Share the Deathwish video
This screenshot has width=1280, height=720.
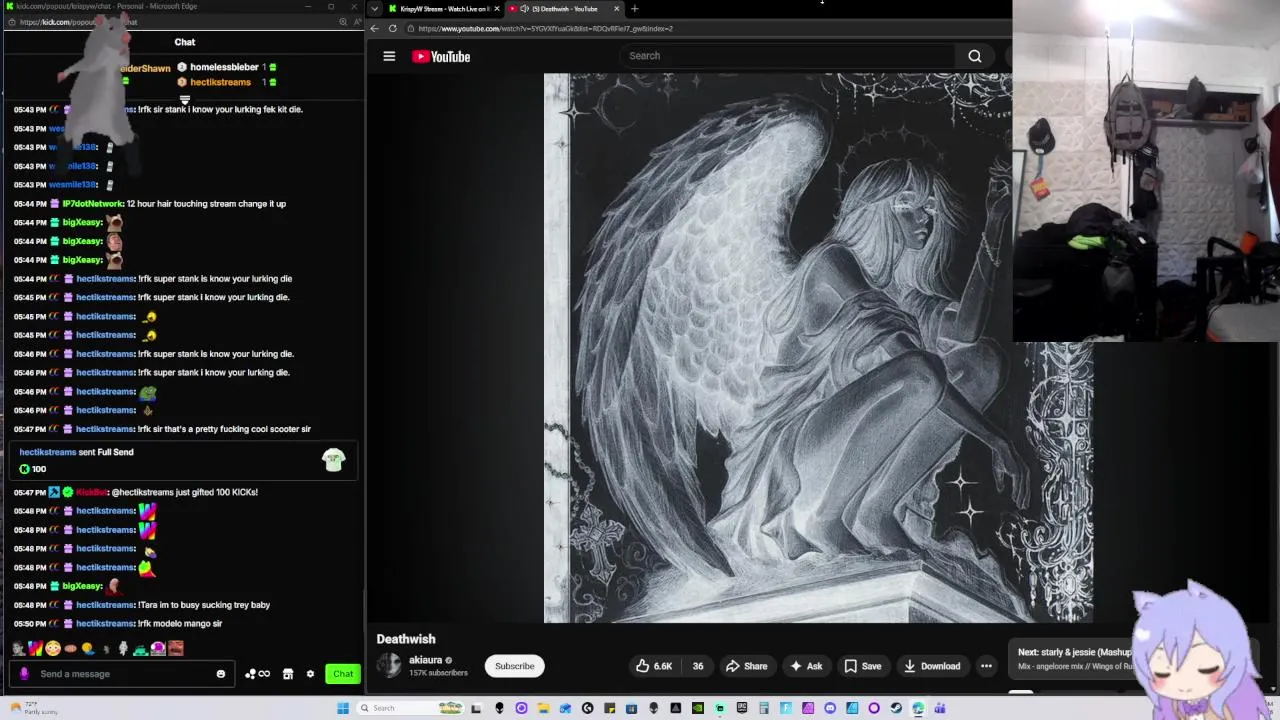pos(747,666)
